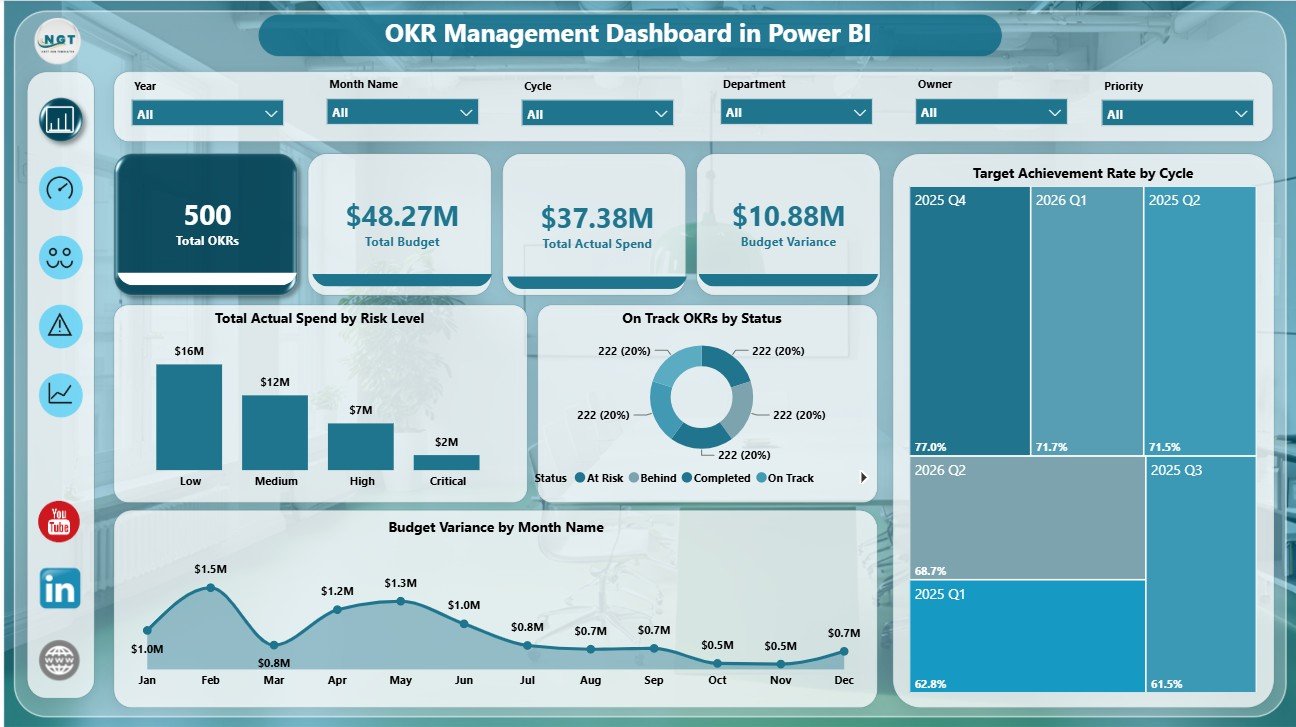The width and height of the screenshot is (1296, 727).
Task: Click the 61.5% label in 2025 Q3
Action: 1166,683
